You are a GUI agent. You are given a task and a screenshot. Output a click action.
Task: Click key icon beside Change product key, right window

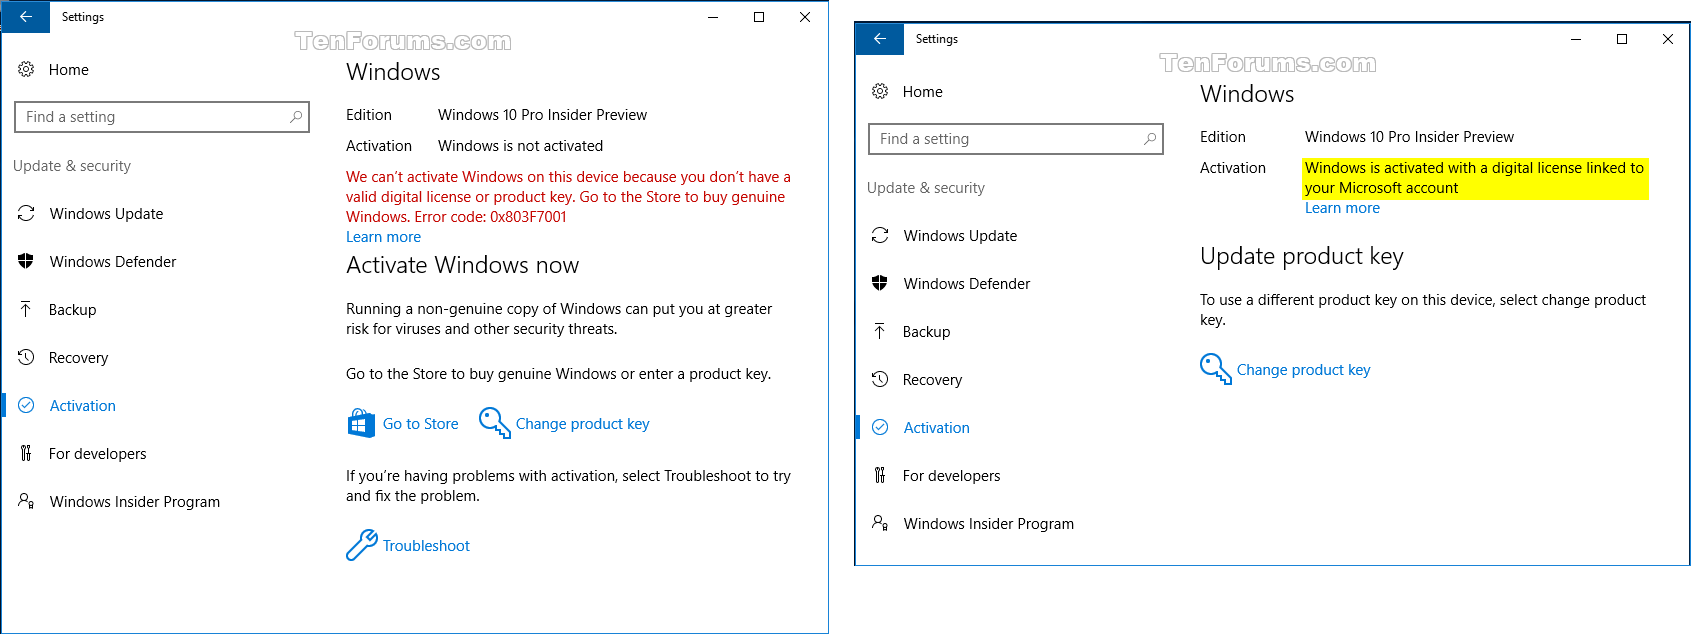(x=1215, y=369)
